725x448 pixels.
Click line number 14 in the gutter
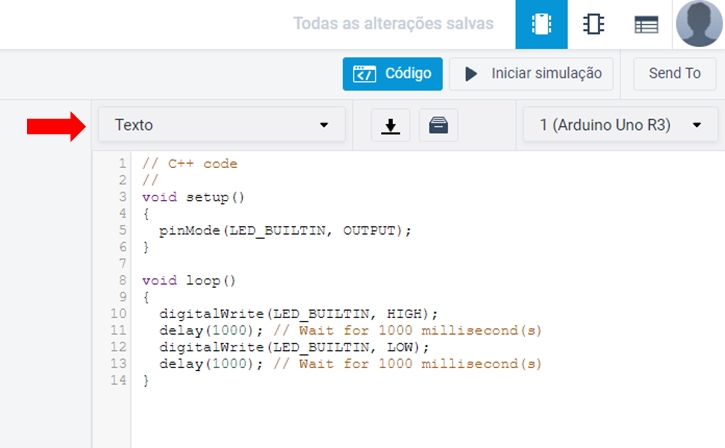point(118,380)
